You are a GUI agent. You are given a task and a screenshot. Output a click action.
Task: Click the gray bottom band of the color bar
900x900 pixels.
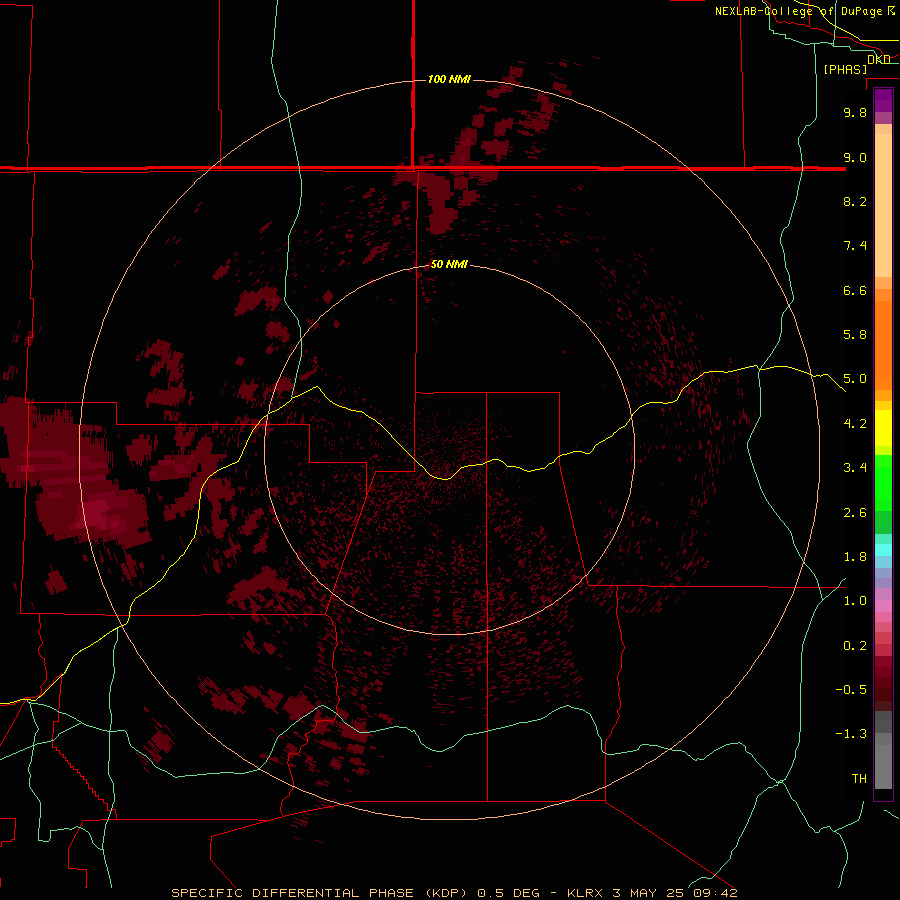883,768
